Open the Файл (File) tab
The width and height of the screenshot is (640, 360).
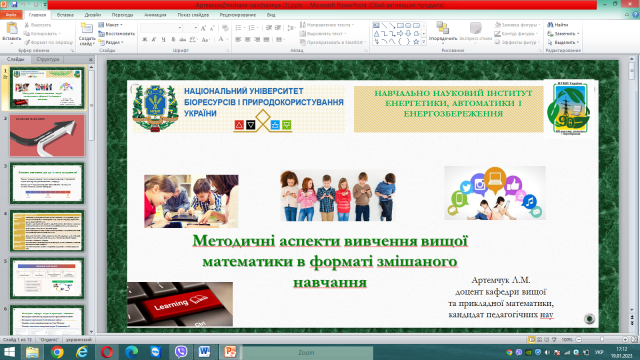[11, 15]
